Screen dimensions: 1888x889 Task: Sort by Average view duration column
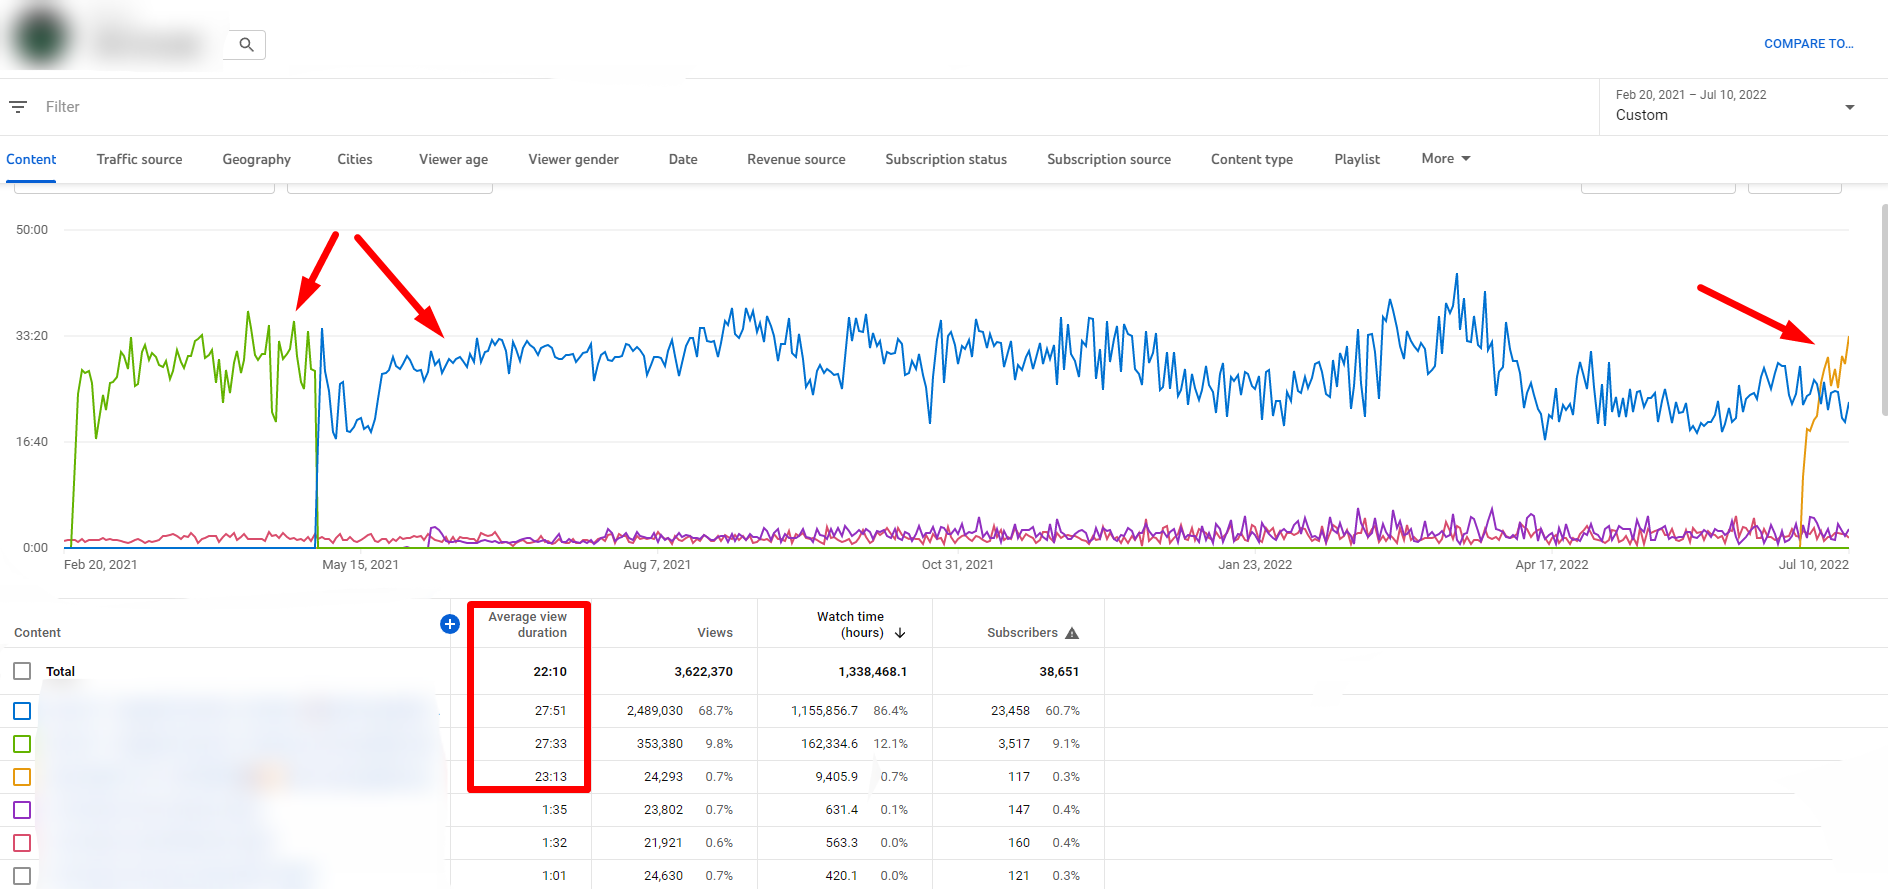click(528, 625)
